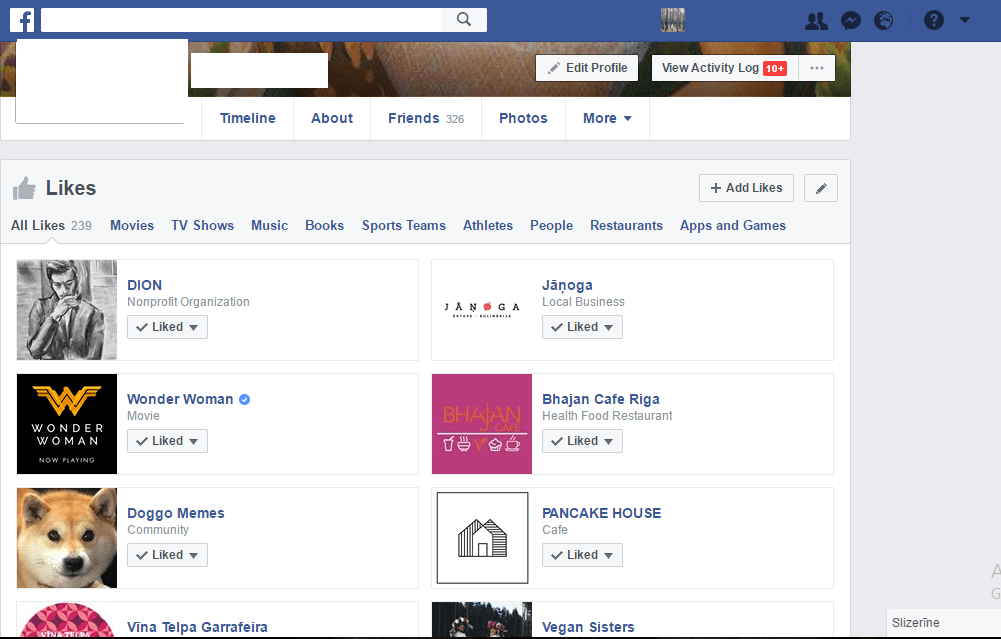
Task: Open the Notifications globe icon
Action: click(x=884, y=21)
